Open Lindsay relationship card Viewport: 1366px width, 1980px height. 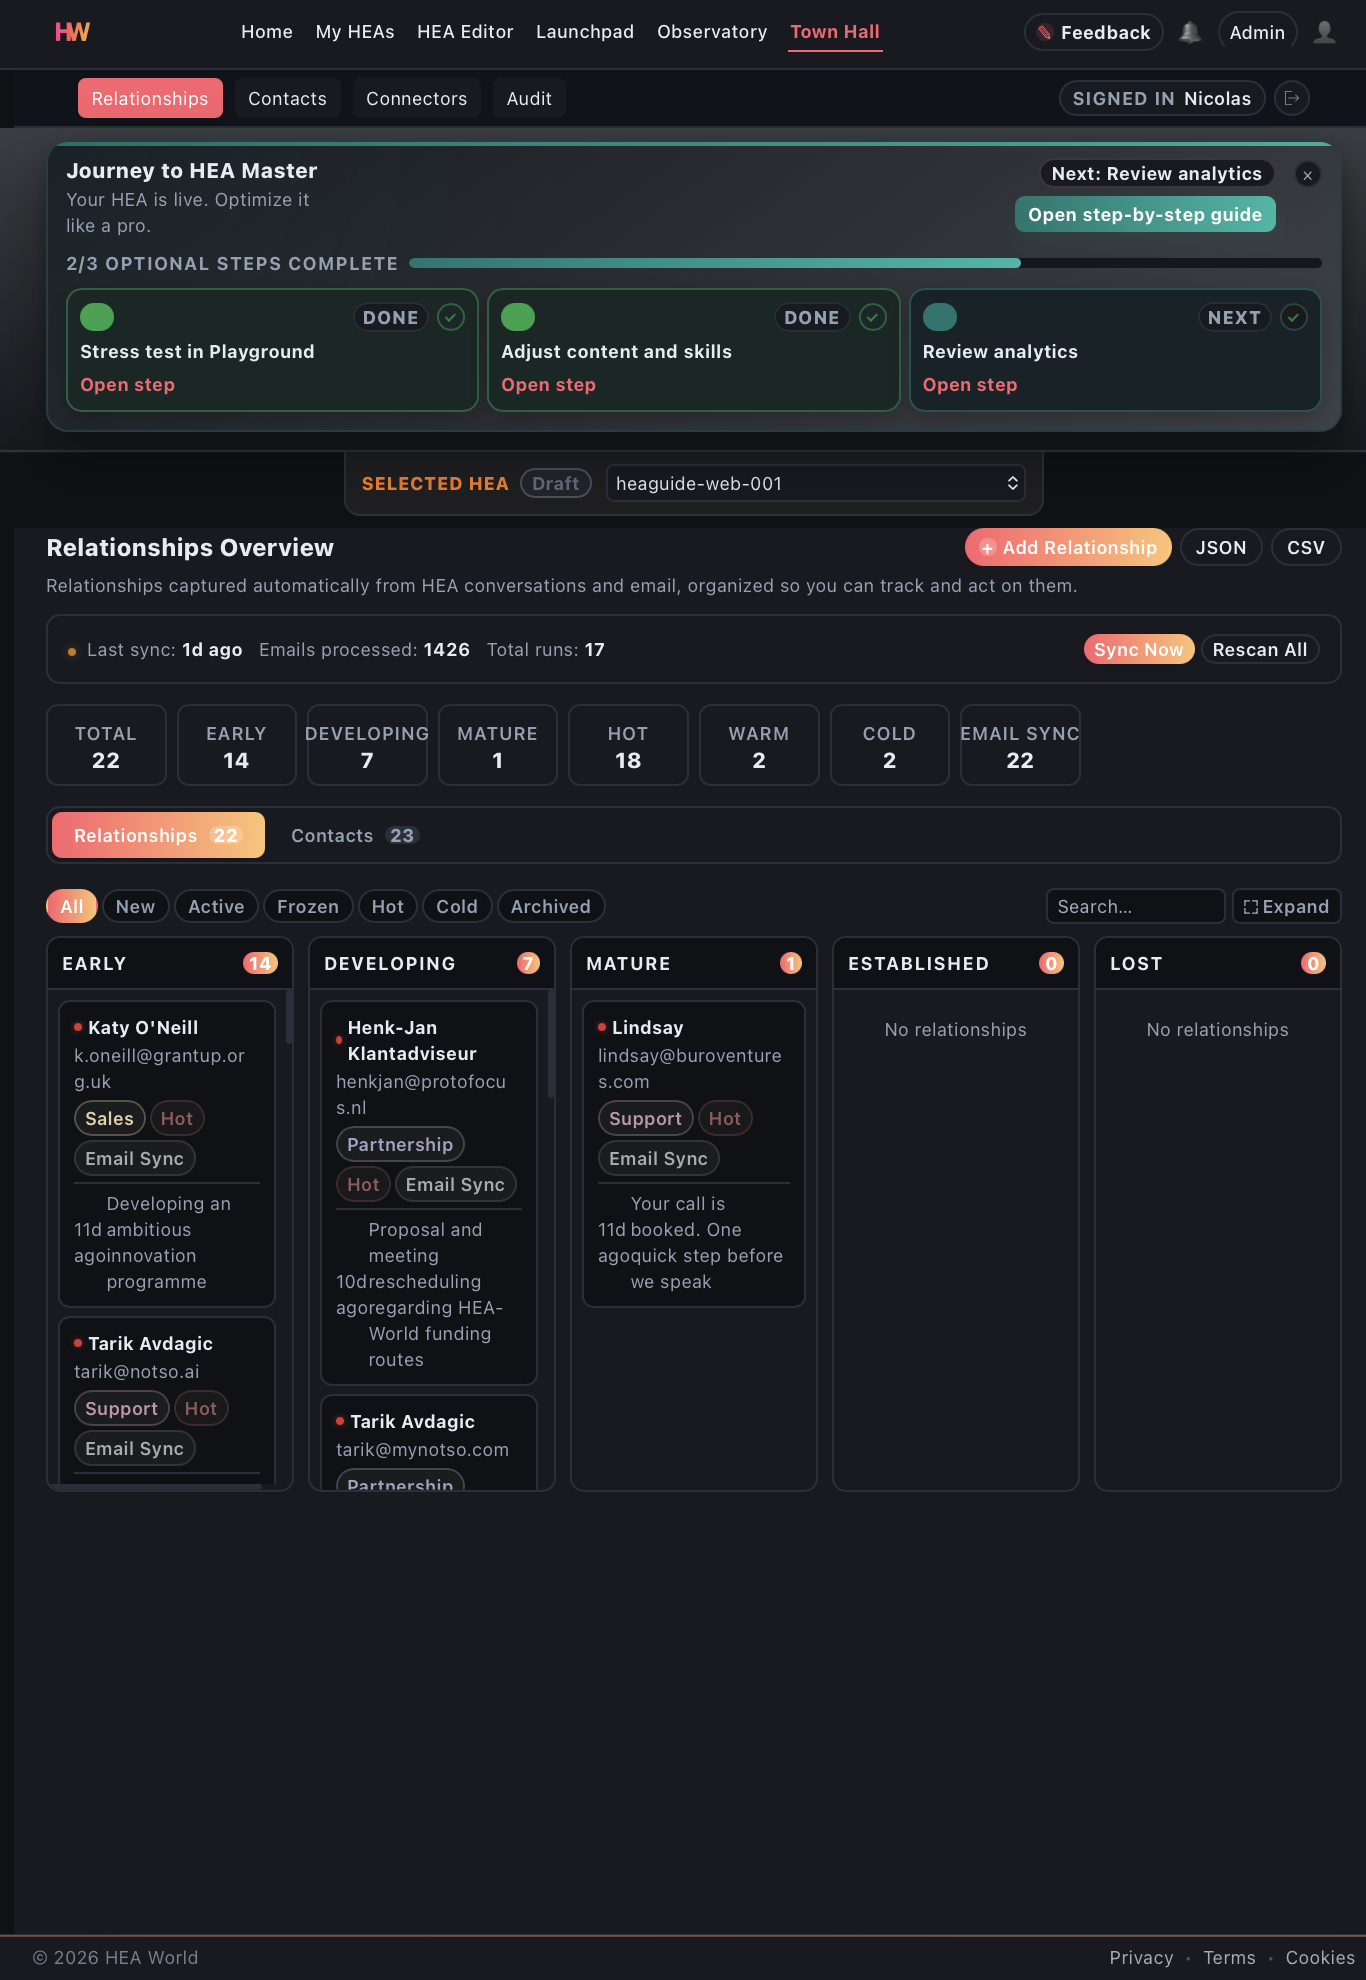point(694,1154)
